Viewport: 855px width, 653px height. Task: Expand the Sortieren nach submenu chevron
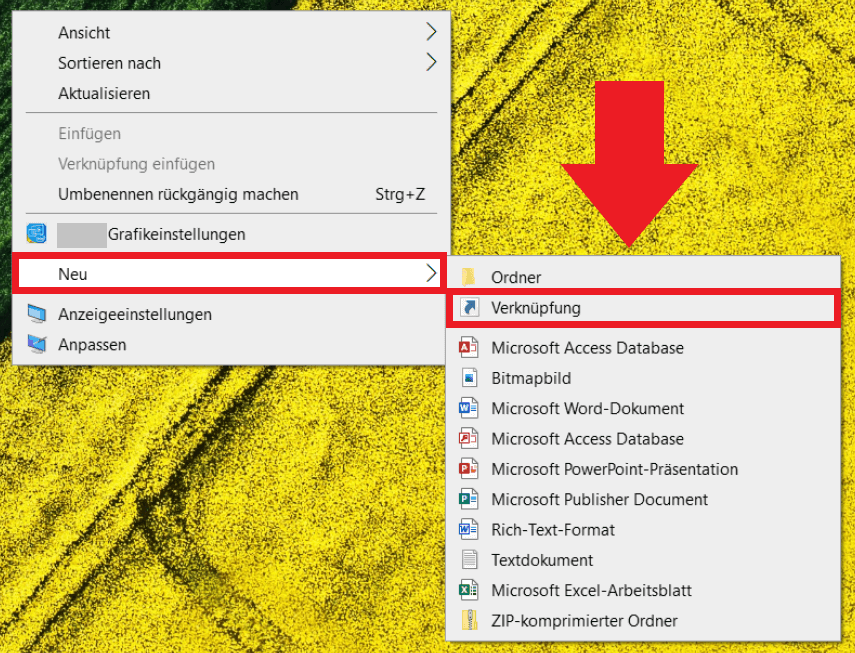click(431, 63)
